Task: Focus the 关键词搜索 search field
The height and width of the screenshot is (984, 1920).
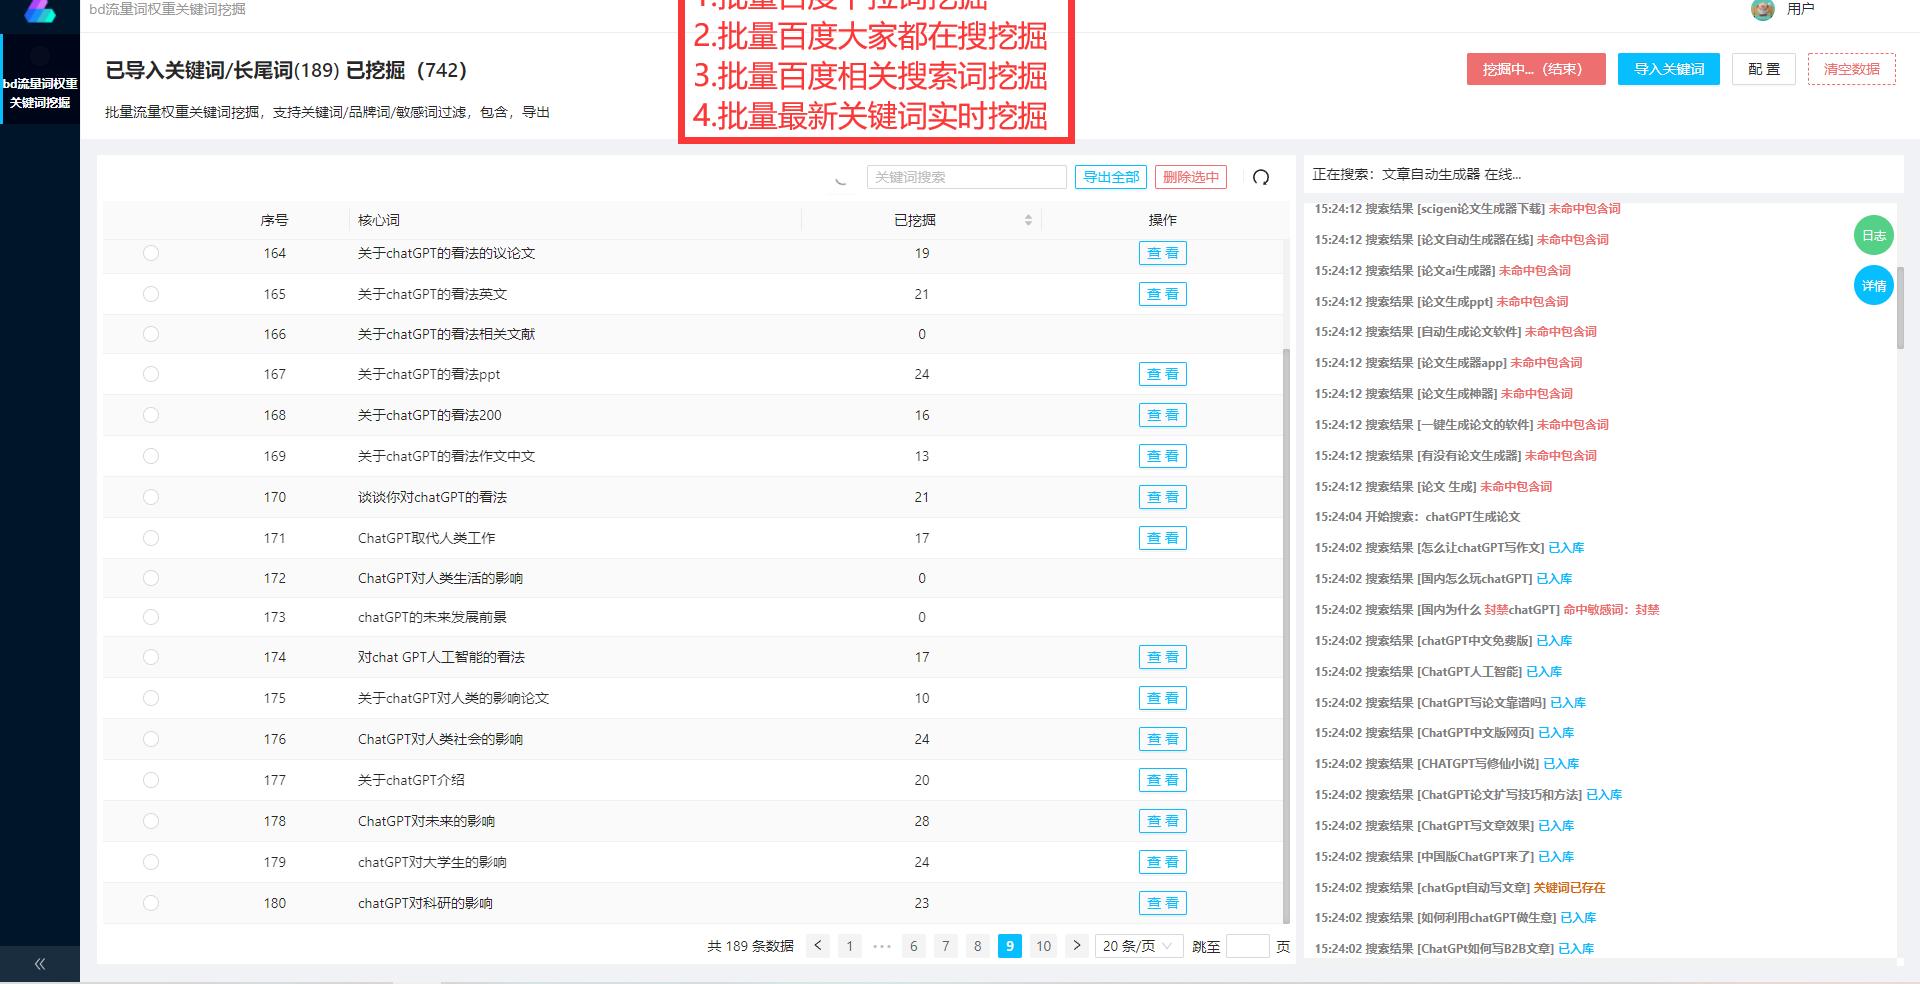Action: (966, 177)
